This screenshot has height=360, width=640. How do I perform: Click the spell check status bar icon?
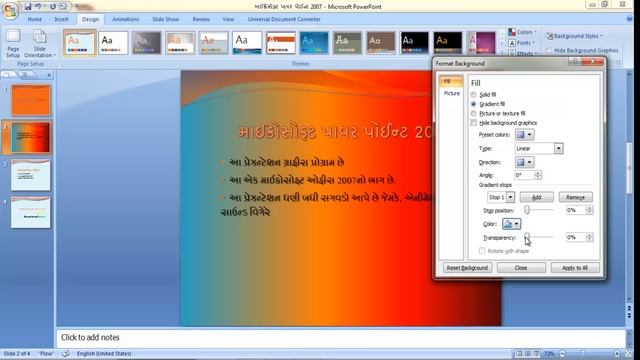click(66, 353)
